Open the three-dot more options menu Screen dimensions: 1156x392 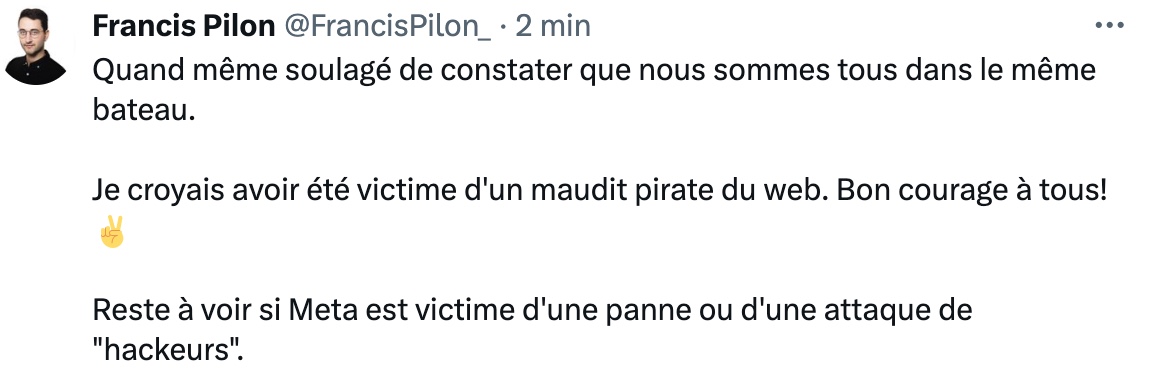[1109, 26]
